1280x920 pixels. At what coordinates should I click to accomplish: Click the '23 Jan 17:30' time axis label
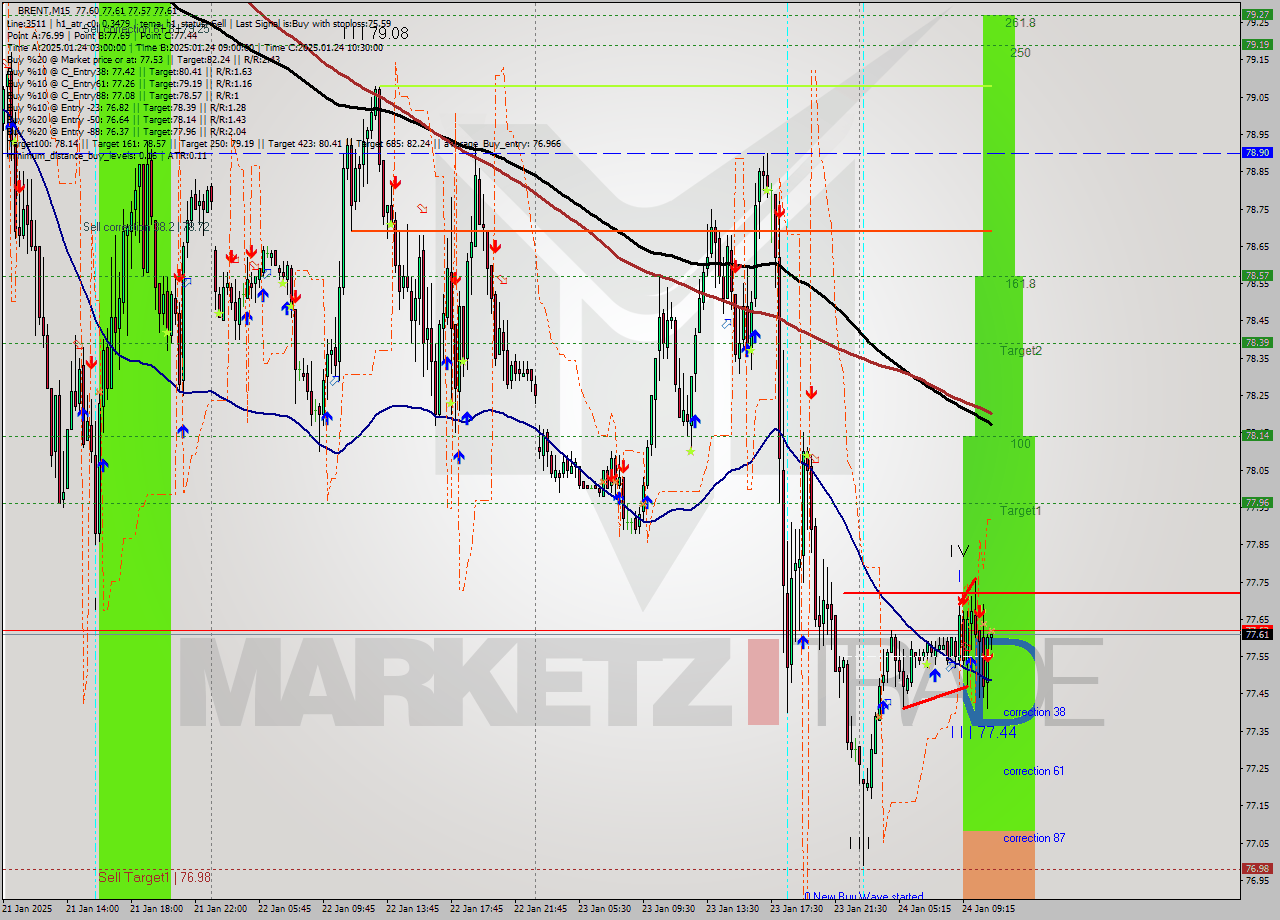point(797,909)
